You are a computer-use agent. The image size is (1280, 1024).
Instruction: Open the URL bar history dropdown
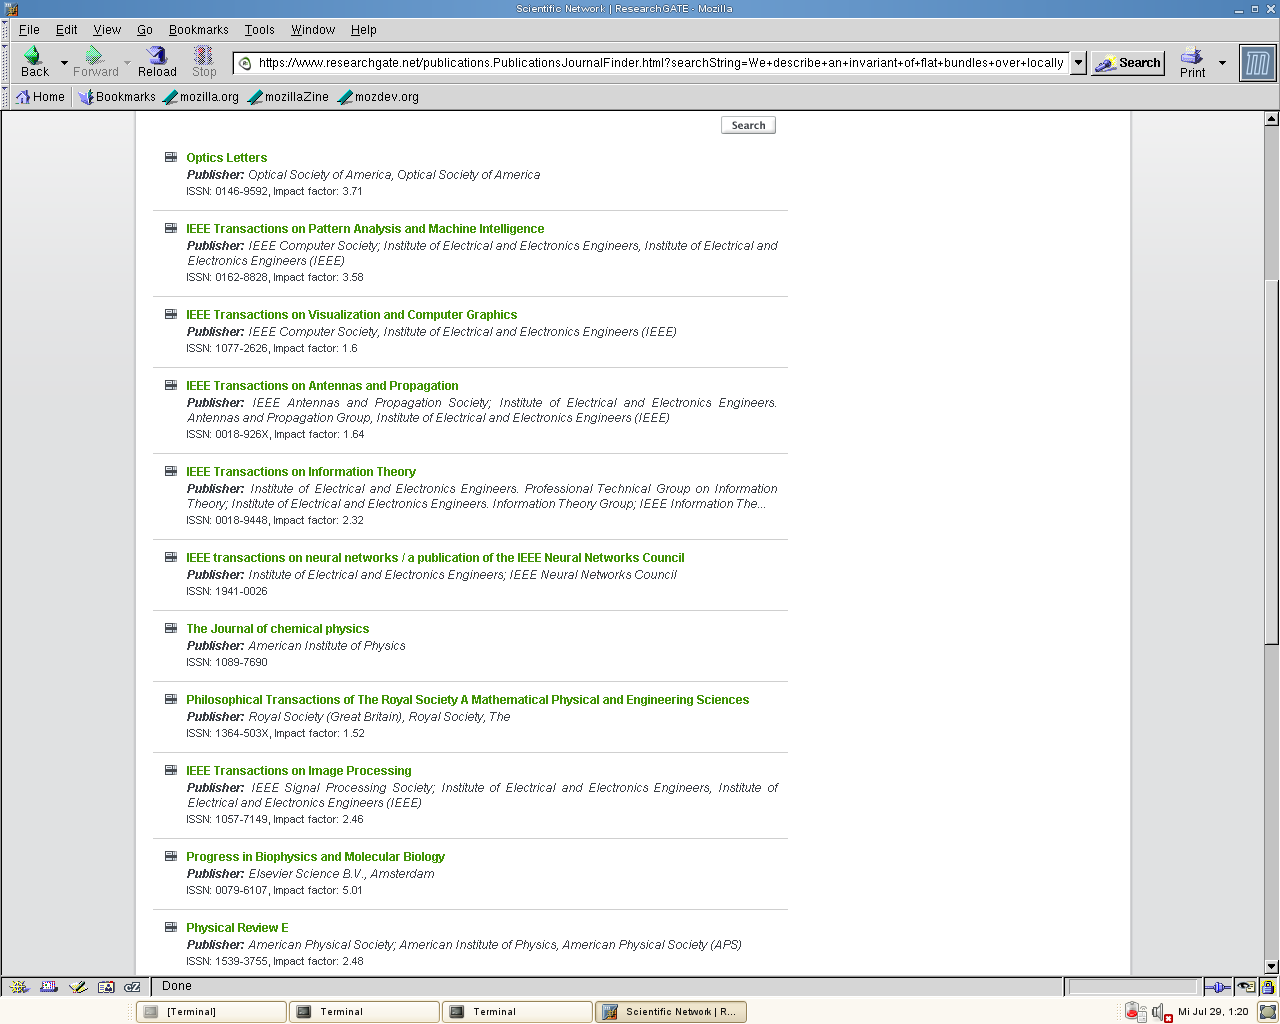tap(1078, 62)
